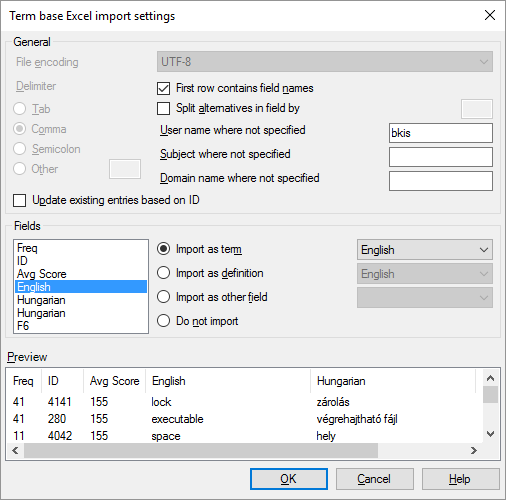Screen dimensions: 506x500
Task: Click the 'végrehajtható fájl' cell in Preview
Action: tap(357, 419)
